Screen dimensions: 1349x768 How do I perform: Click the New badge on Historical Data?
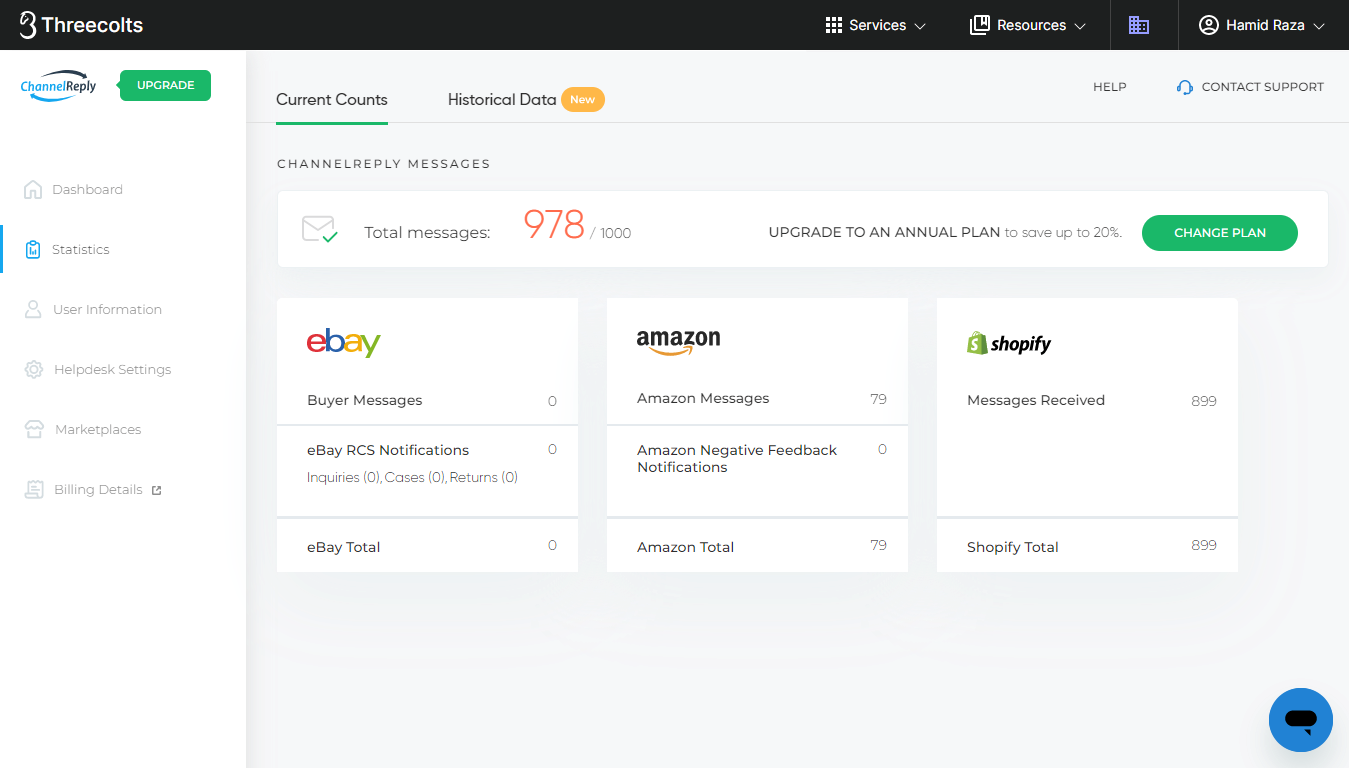[583, 99]
